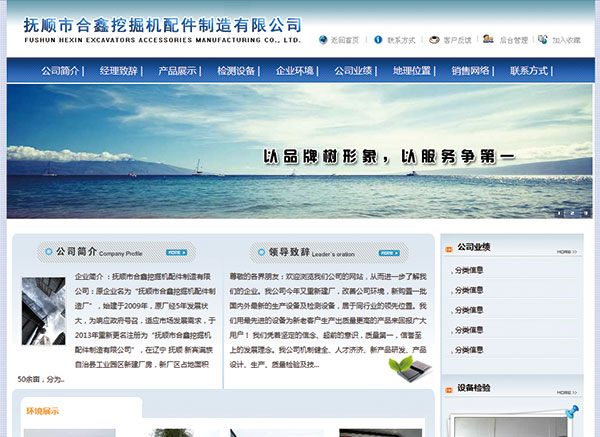Click the 联系方式 link in the navigation bar
600x437 pixels.
pyautogui.click(x=530, y=71)
